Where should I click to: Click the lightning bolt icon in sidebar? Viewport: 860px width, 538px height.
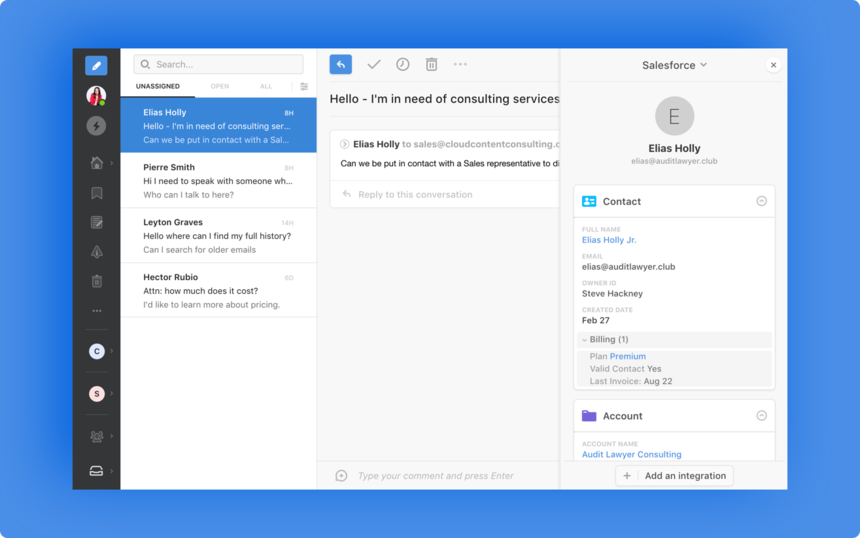(x=96, y=126)
